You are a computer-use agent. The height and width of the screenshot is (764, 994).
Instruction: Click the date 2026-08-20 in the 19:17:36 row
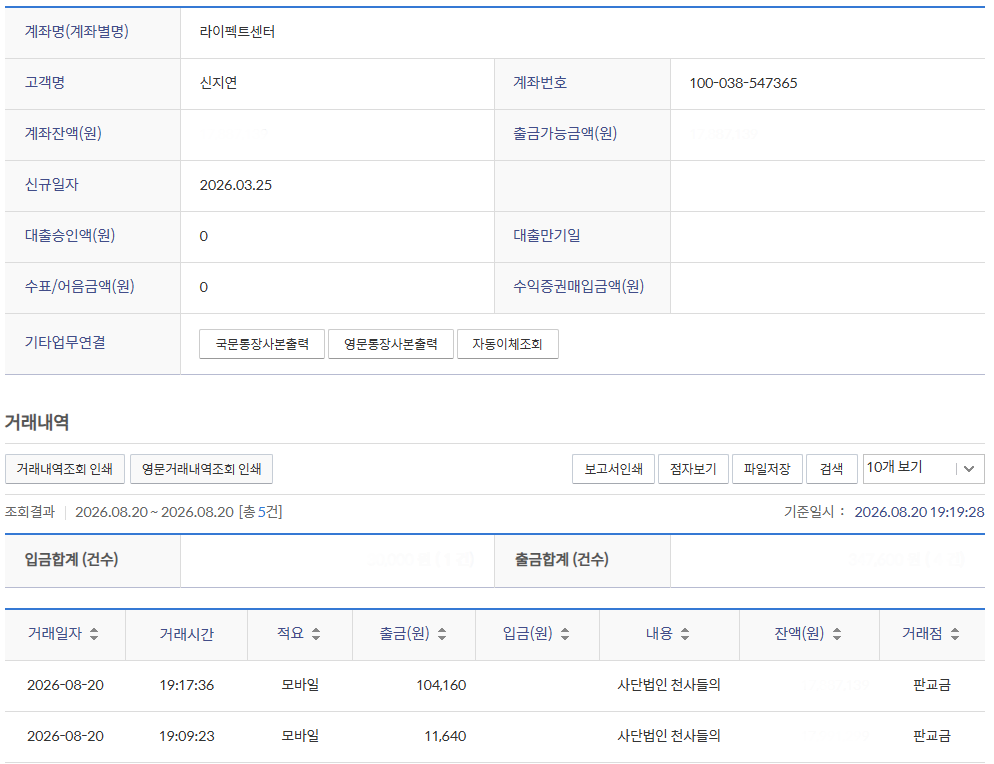tap(65, 685)
